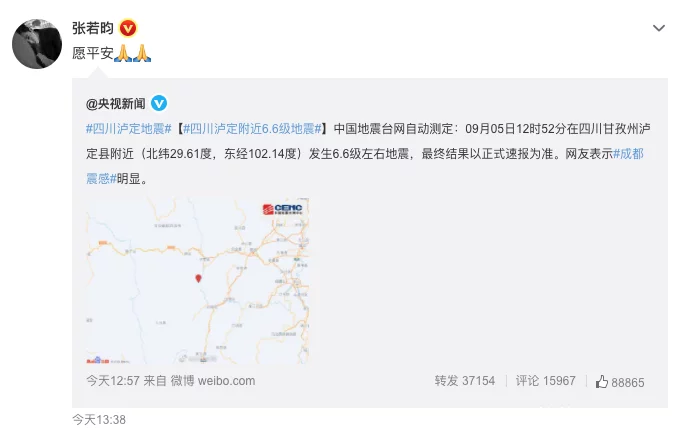Open 评论 15967 comments

pos(545,381)
